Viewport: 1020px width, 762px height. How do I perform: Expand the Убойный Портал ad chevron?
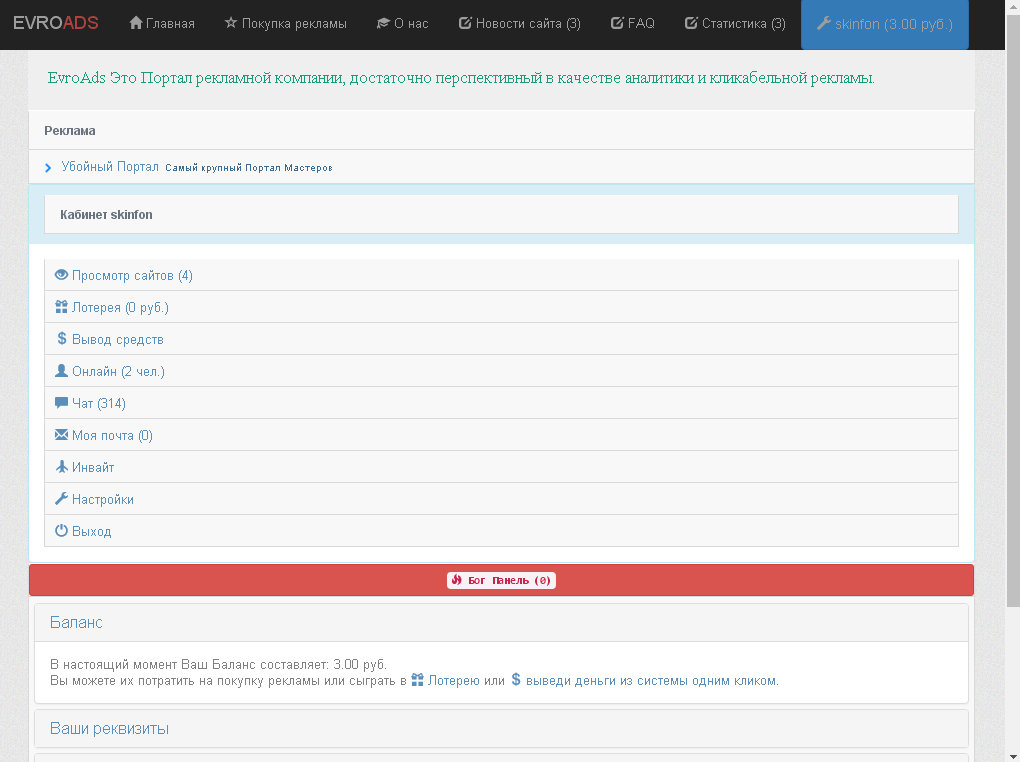[x=48, y=168]
